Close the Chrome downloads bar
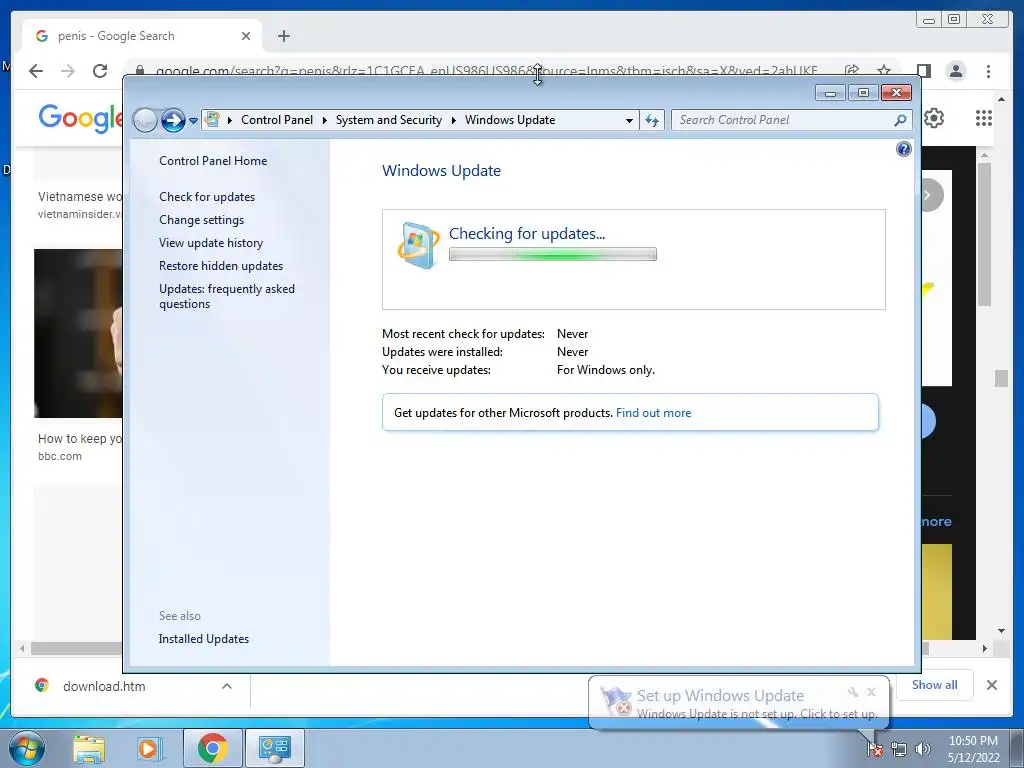The width and height of the screenshot is (1024, 768). pyautogui.click(x=991, y=685)
